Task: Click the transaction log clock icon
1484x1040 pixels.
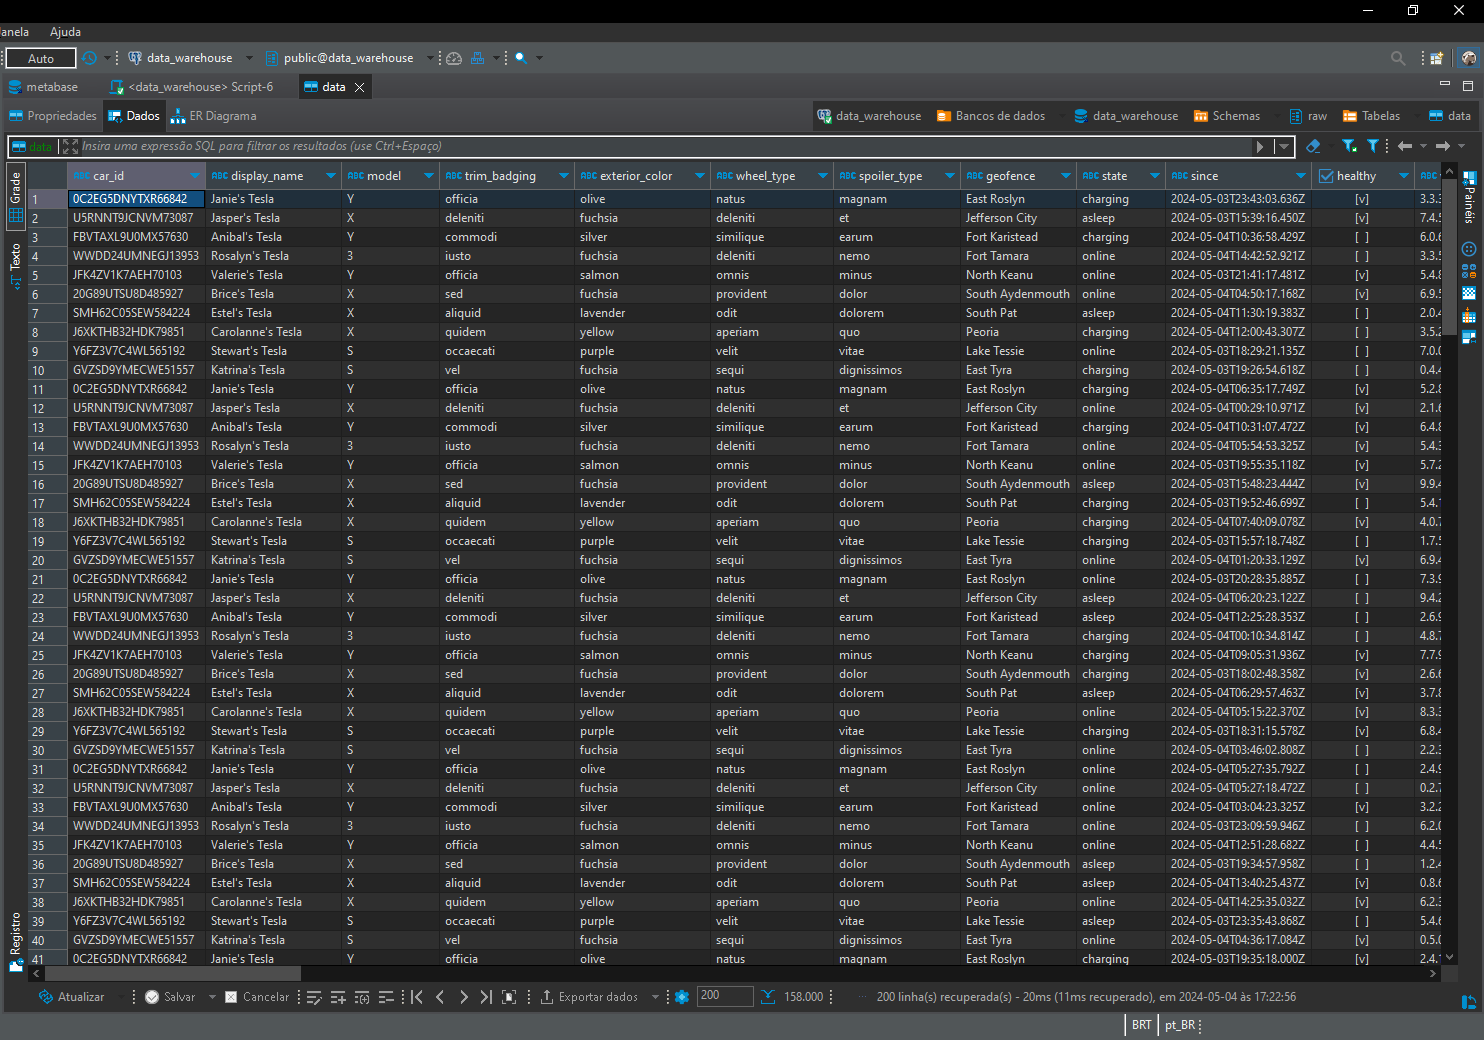Action: 90,58
